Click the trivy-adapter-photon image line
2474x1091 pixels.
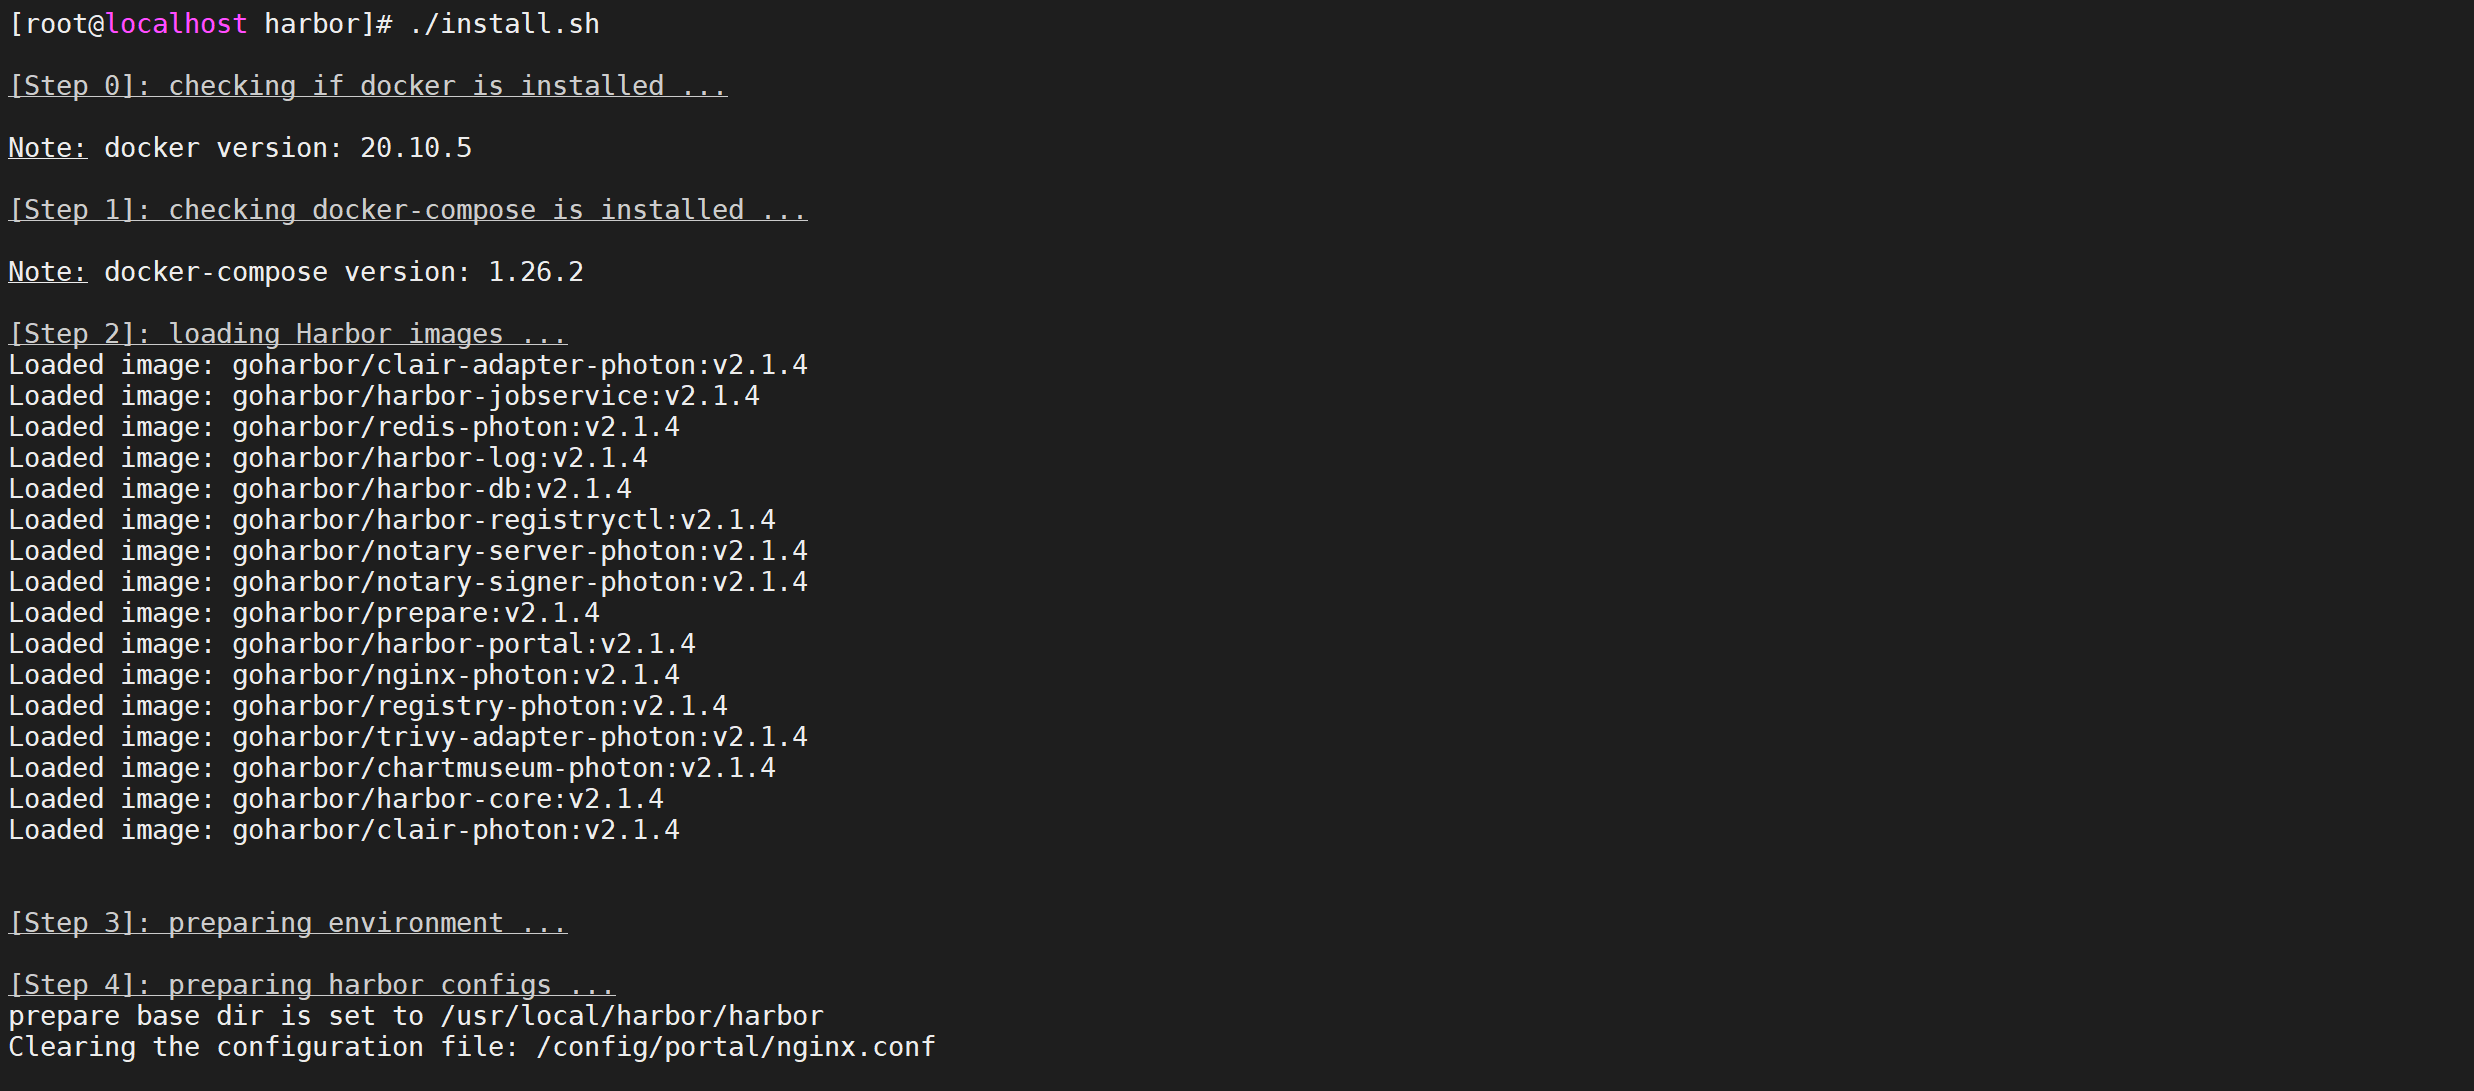click(408, 737)
